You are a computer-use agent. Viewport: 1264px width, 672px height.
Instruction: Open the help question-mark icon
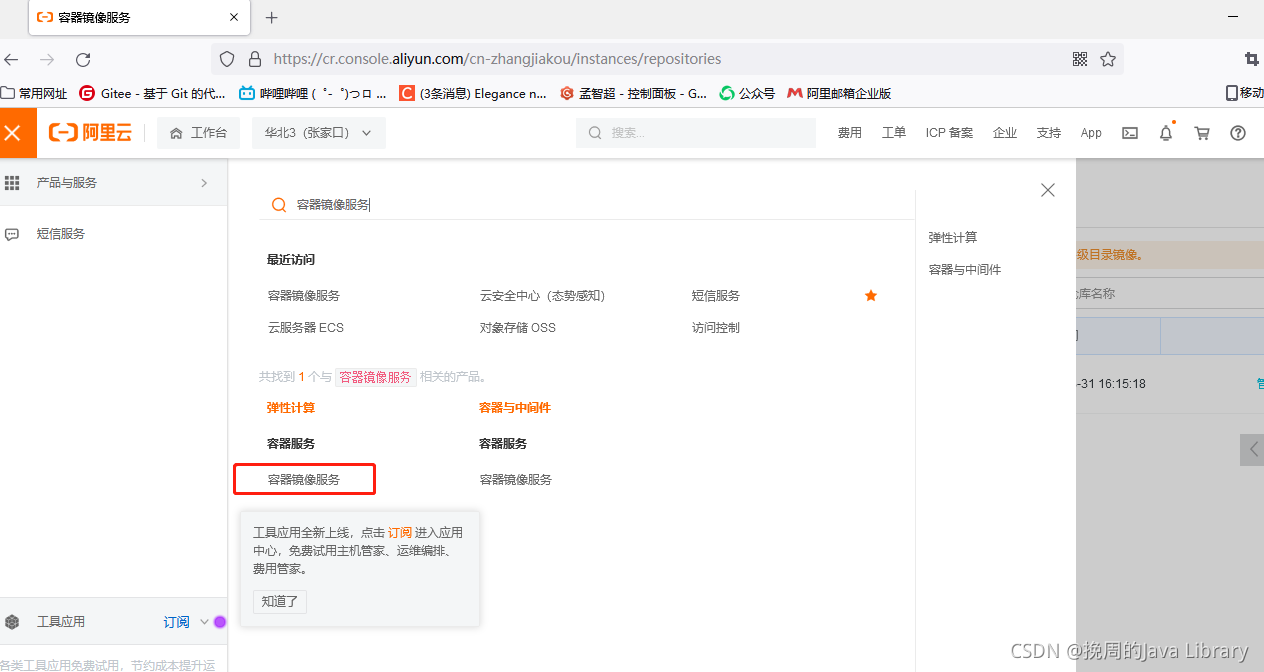(1237, 132)
